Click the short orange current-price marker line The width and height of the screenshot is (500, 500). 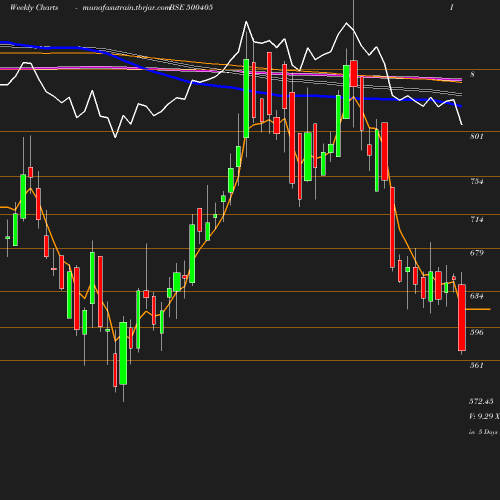(x=478, y=309)
